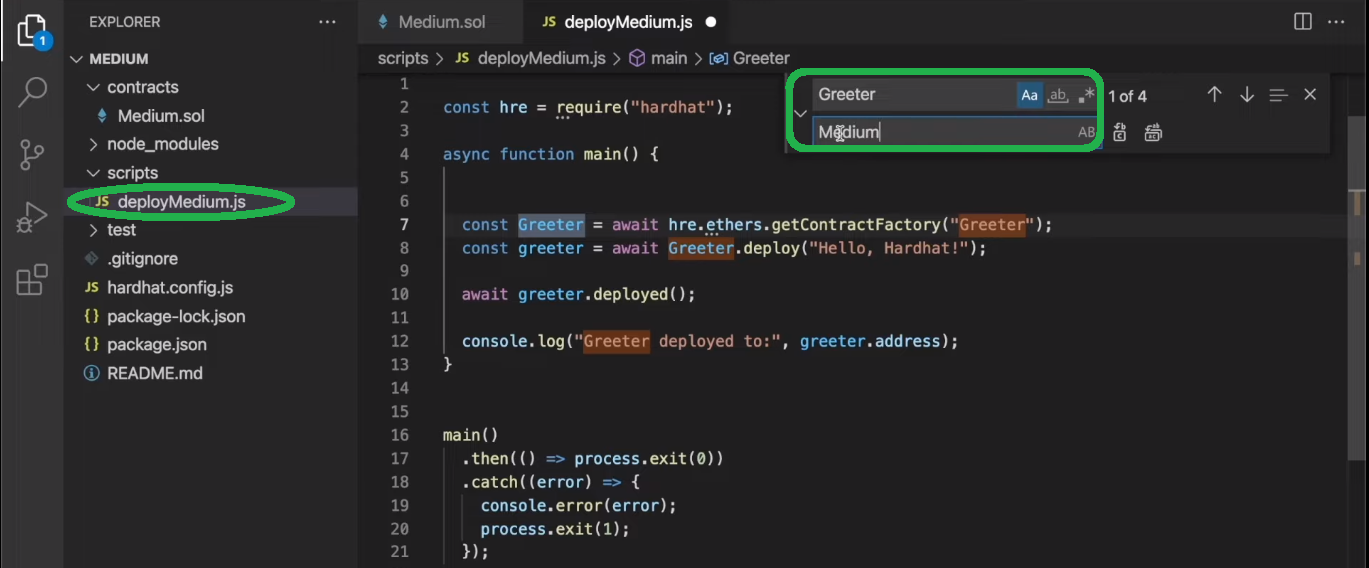Viewport: 1369px width, 568px height.
Task: Click the Replace single match icon
Action: point(1120,132)
